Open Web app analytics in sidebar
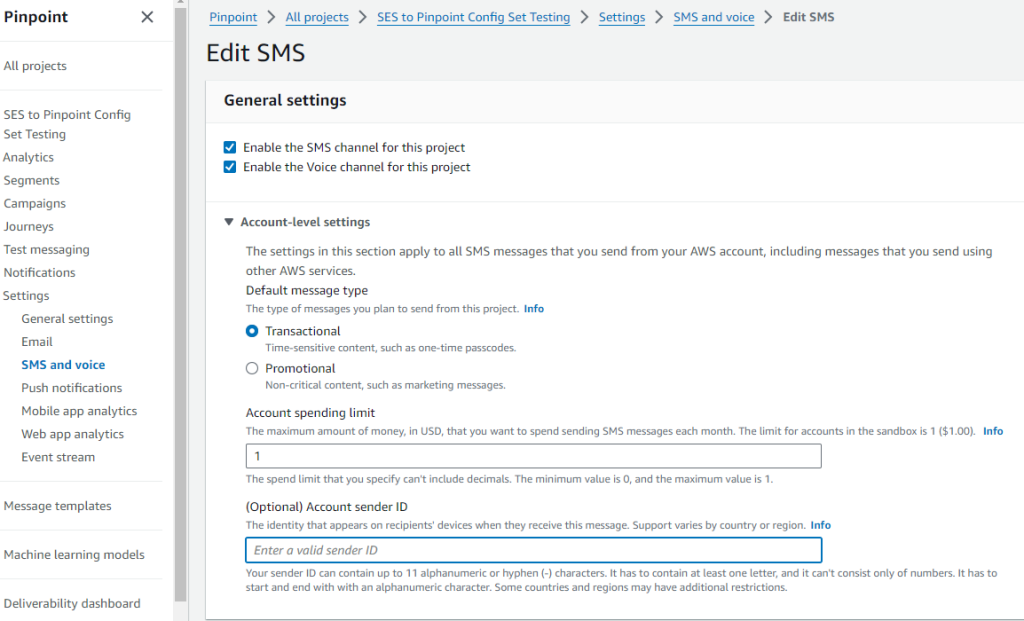The height and width of the screenshot is (621, 1024). 72,434
